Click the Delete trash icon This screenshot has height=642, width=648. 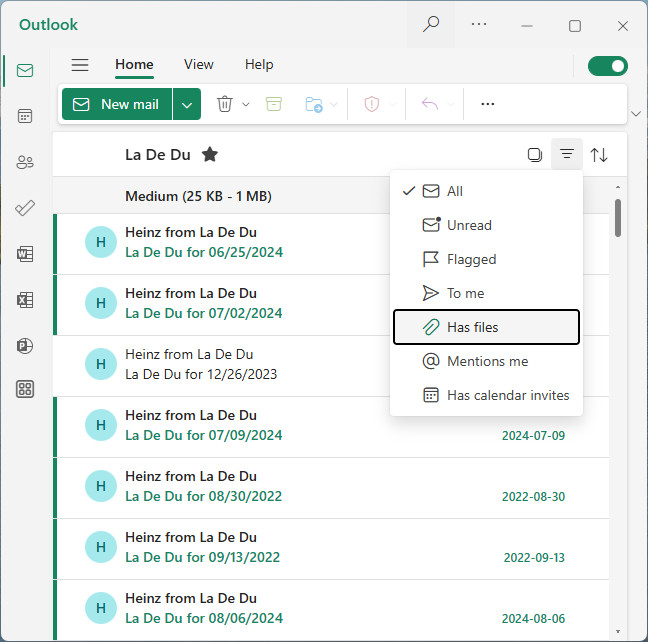point(224,104)
